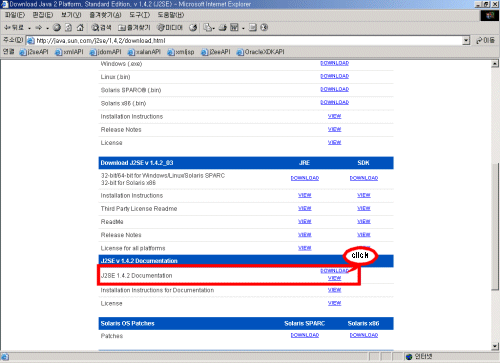
Task: Click SDK VIEW link for Release Notes
Action: point(364,235)
